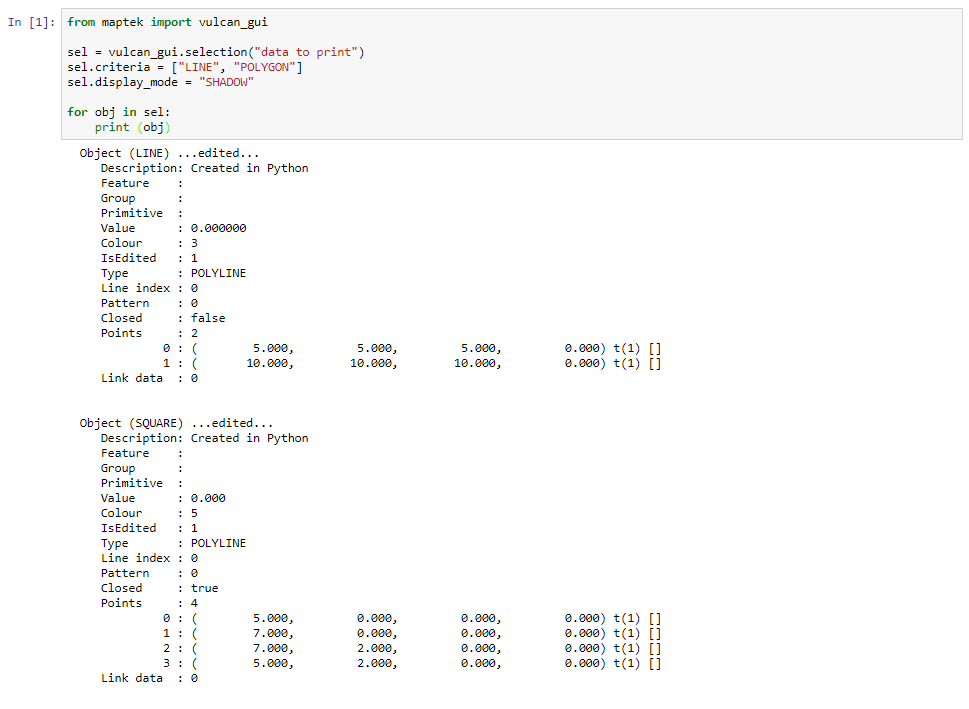Click point row 2 of SQUARE object
The width and height of the screenshot is (969, 709).
tap(412, 648)
